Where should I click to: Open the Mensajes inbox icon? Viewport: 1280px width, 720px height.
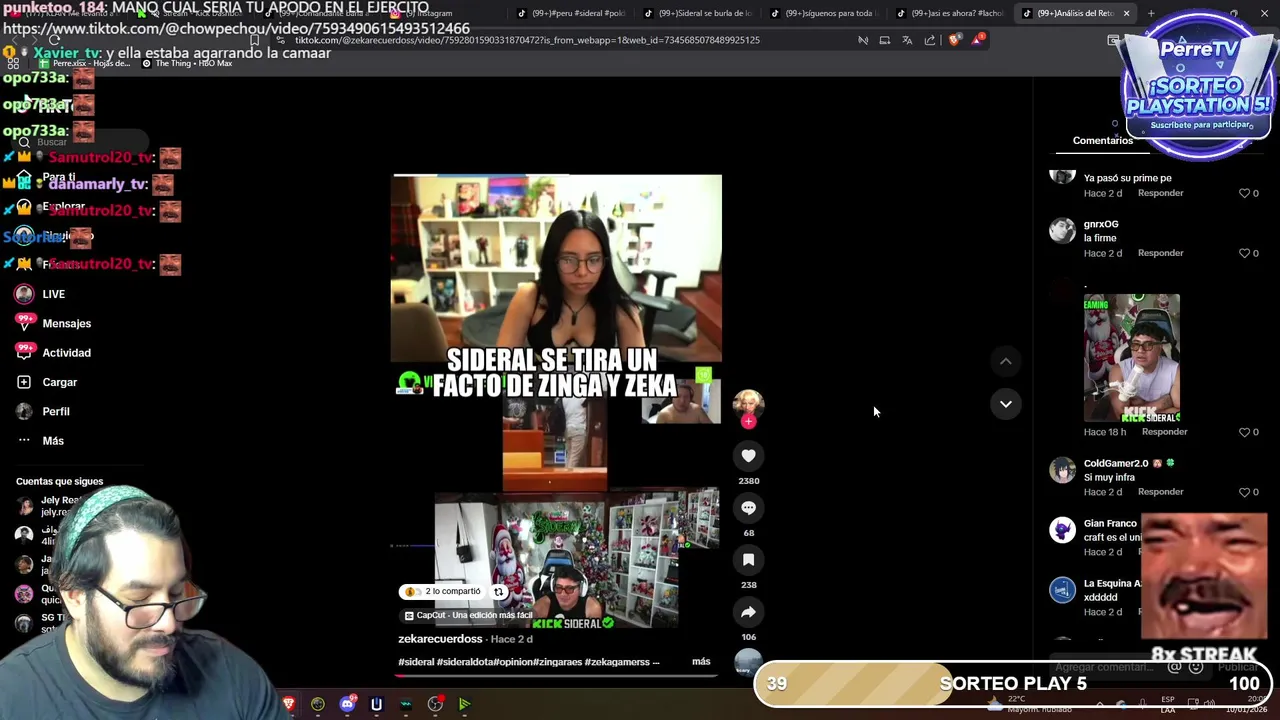point(24,323)
